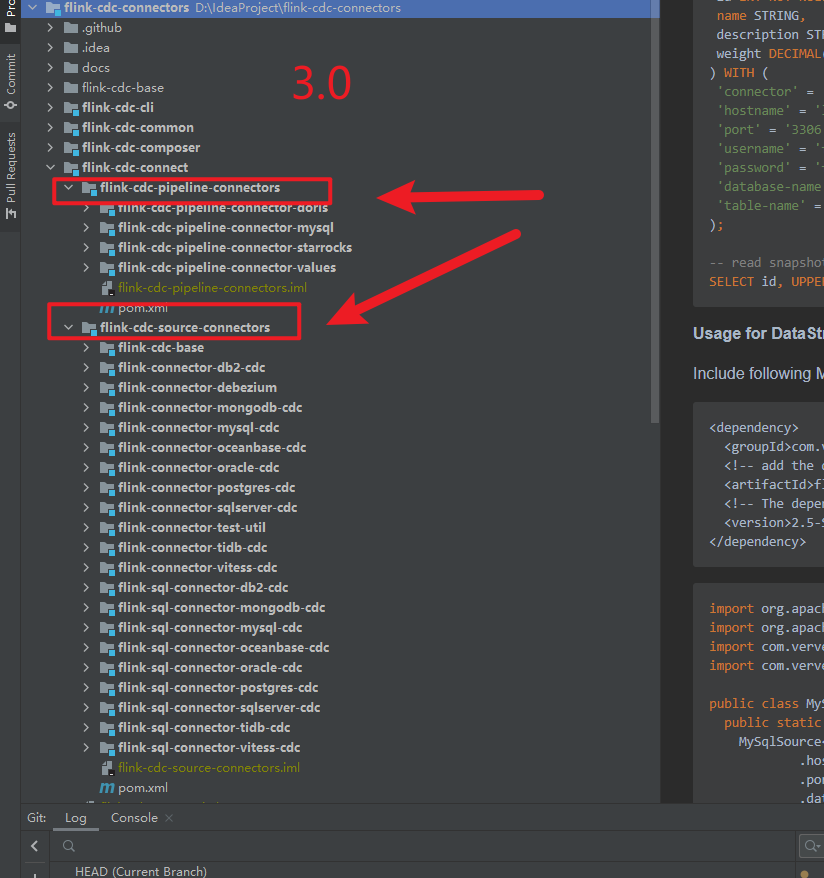Click the flink-connector-mysql-cdc module icon
The height and width of the screenshot is (878, 824).
(x=107, y=428)
